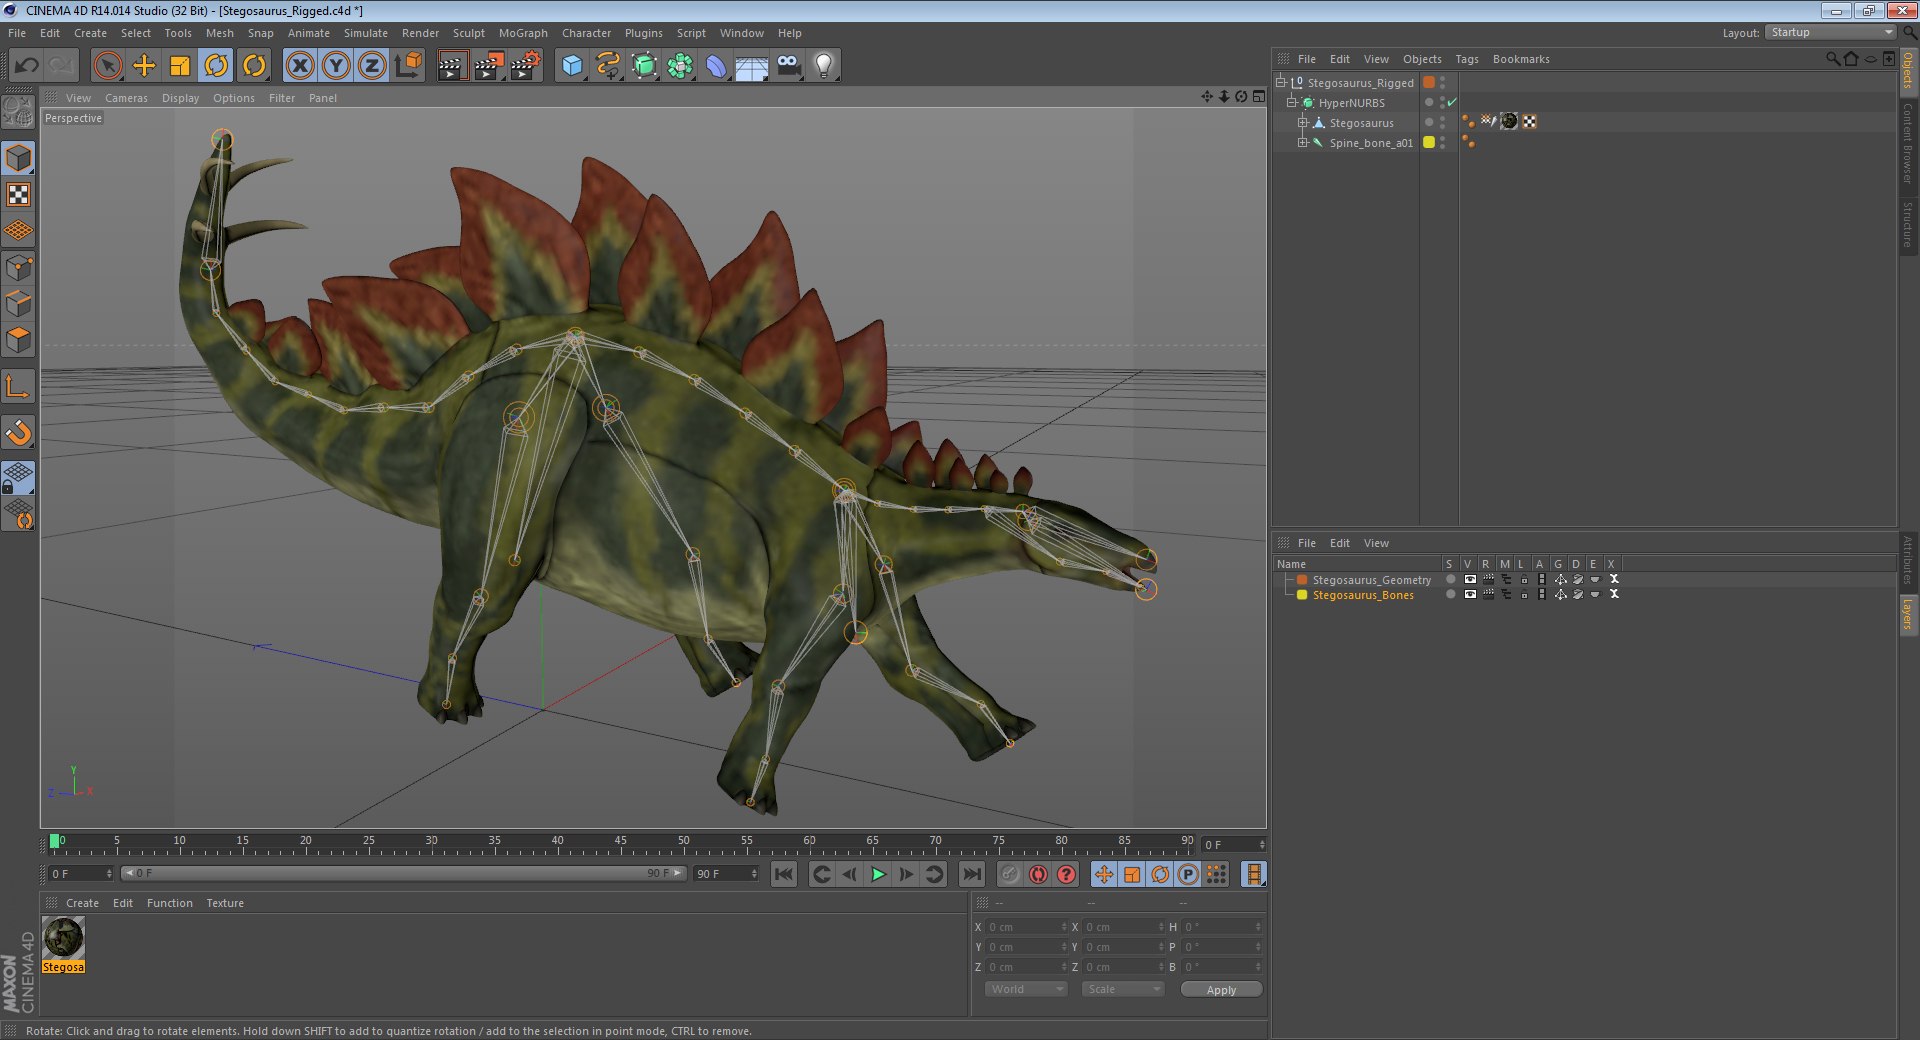Click the Apply button
The width and height of the screenshot is (1920, 1040).
[1221, 989]
